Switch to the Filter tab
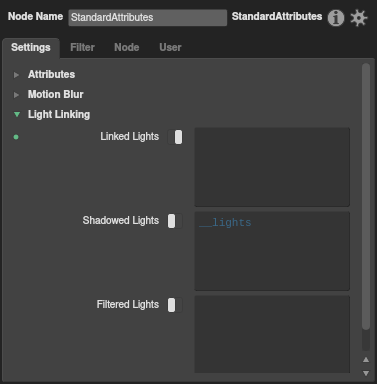 82,47
